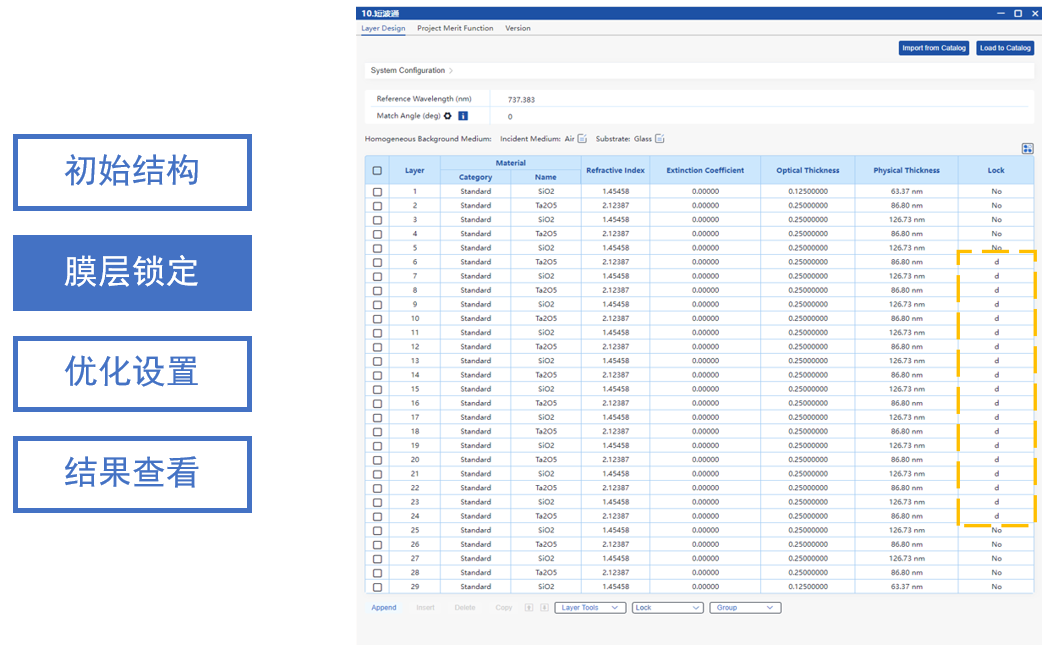
Task: Click the Load to Catalog button
Action: (1005, 48)
